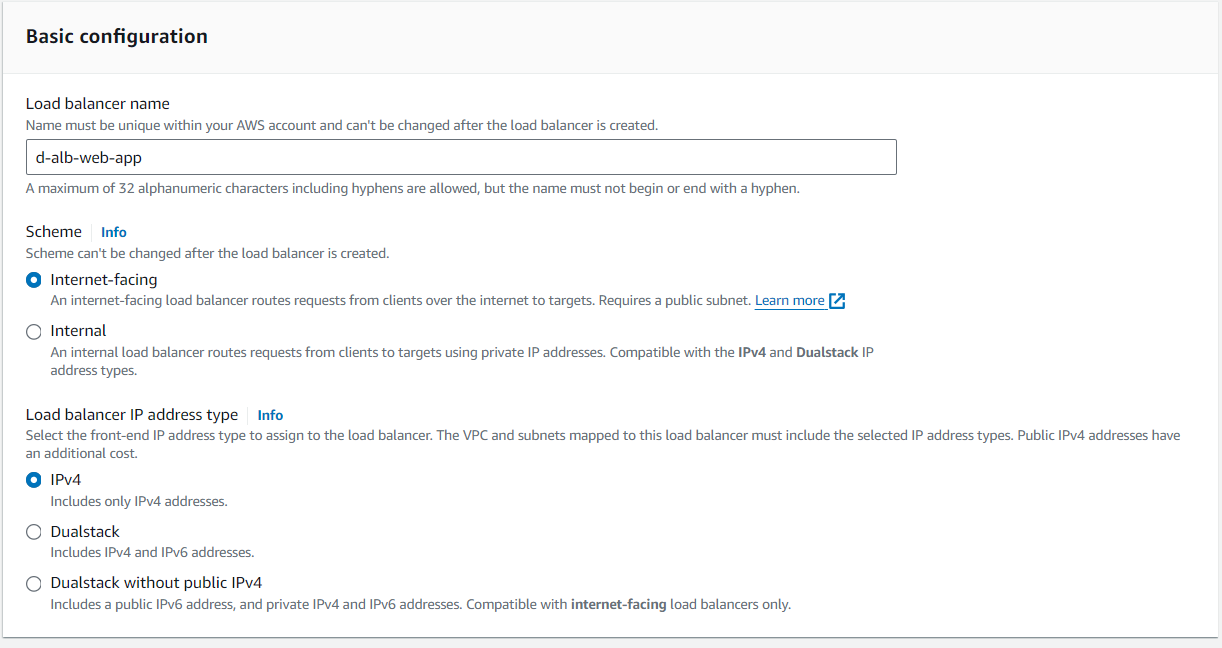Pick the Dualstack radio button
The height and width of the screenshot is (648, 1222).
tap(34, 532)
